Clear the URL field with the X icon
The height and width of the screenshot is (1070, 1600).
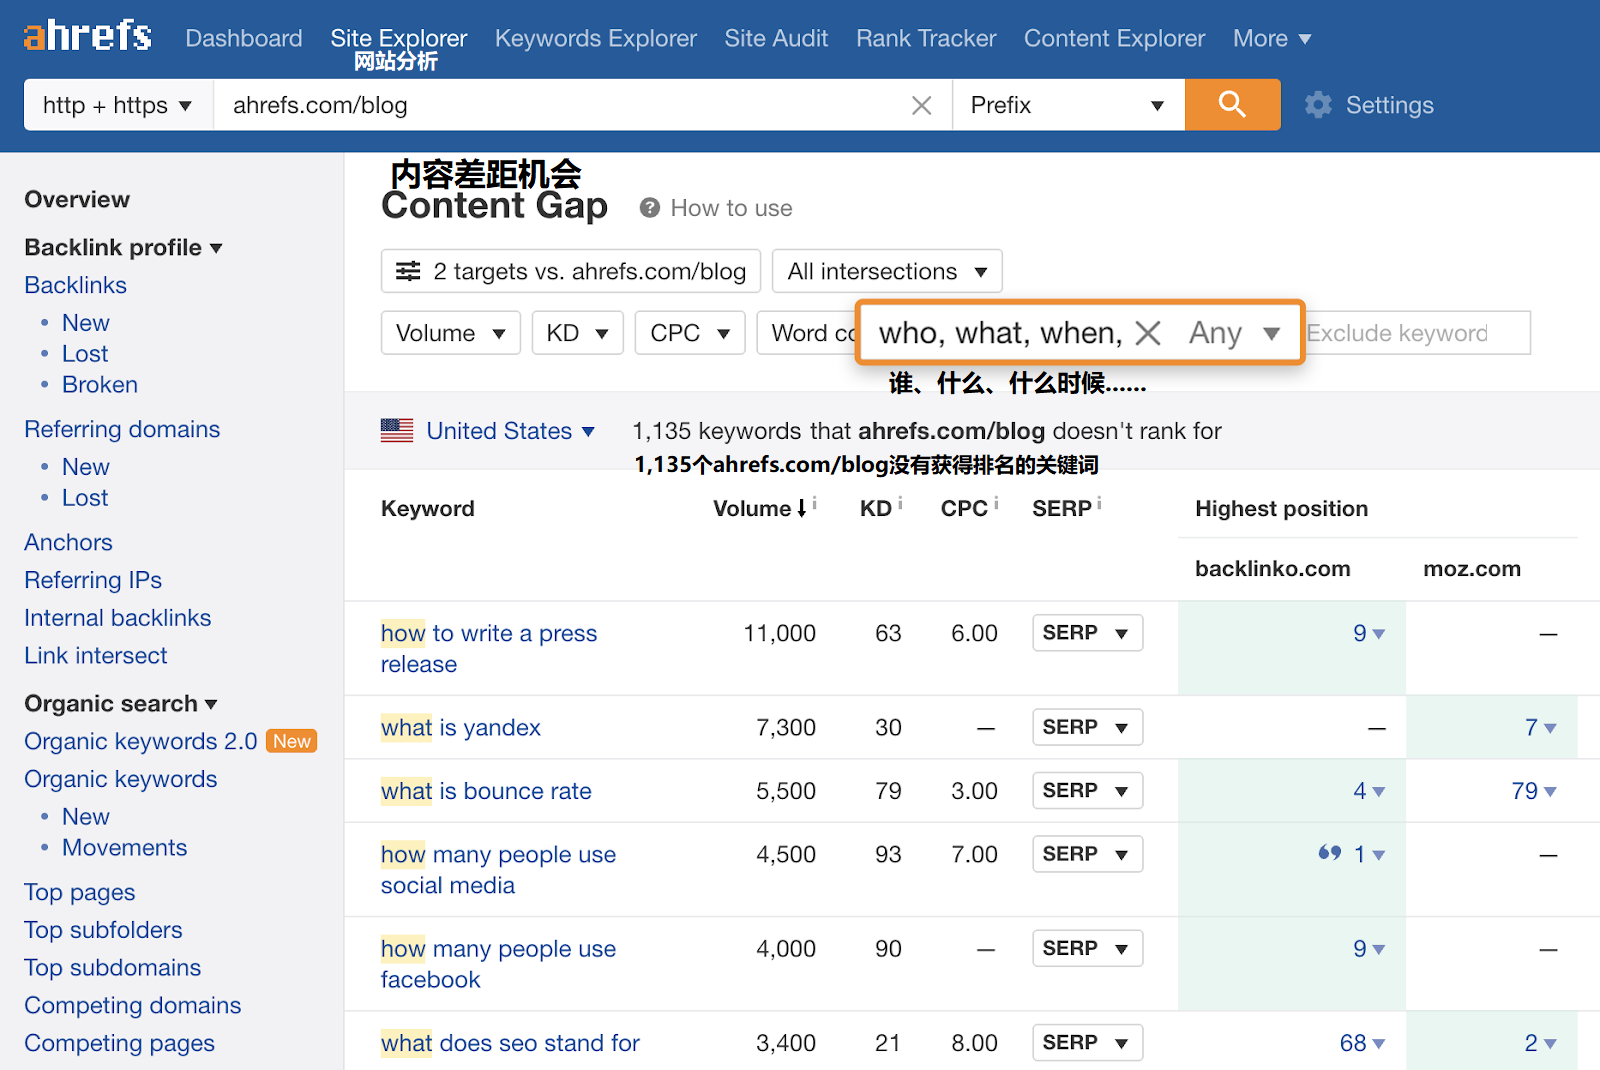[921, 105]
